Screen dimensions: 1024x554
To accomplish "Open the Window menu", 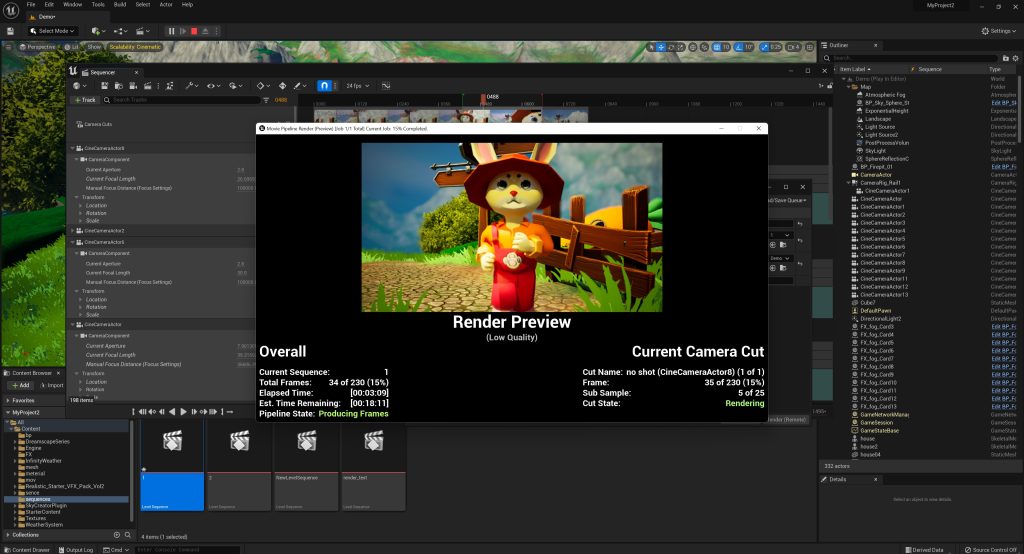I will [x=72, y=5].
